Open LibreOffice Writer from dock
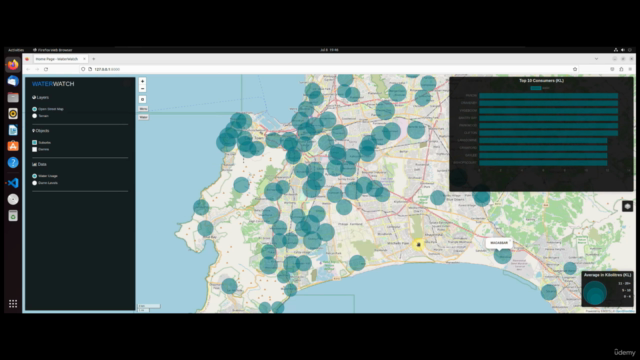Screen dimensions: 640x360 click(13, 130)
